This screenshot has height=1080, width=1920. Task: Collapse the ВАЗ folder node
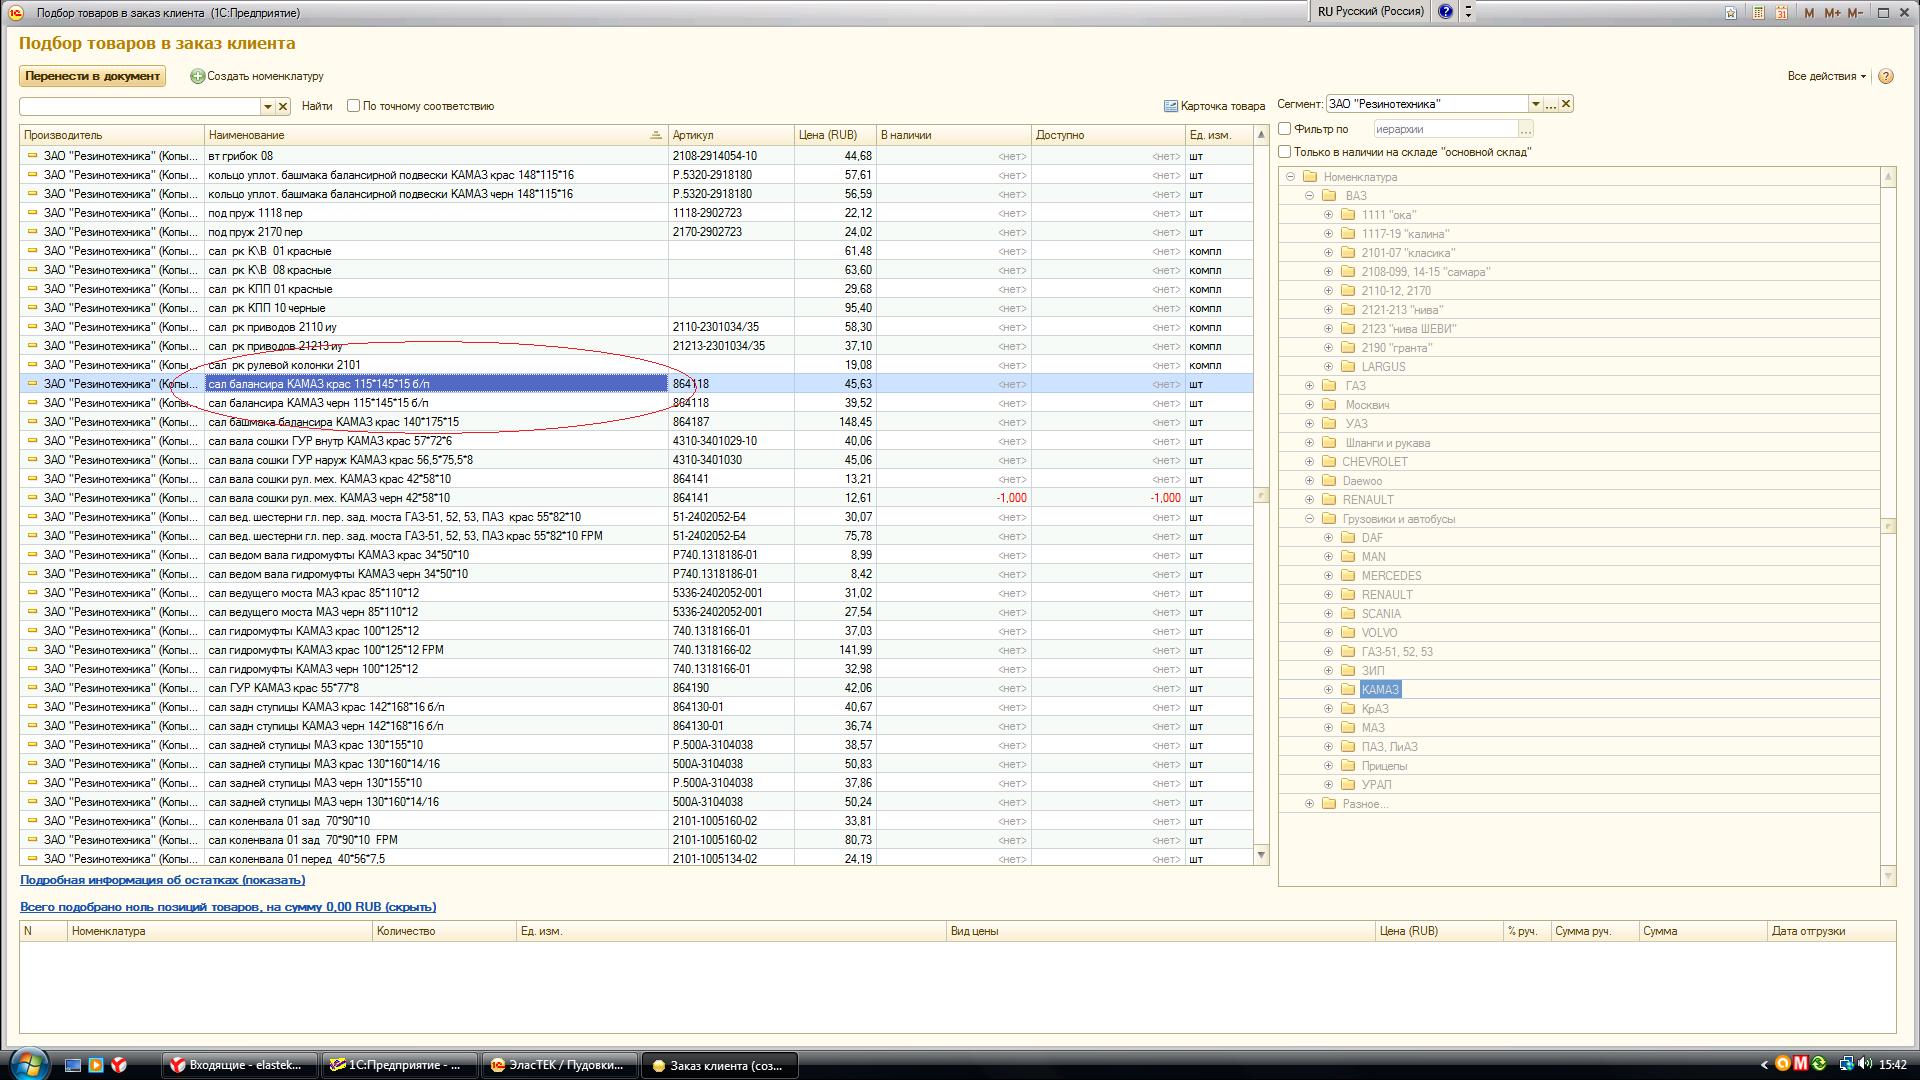1309,196
